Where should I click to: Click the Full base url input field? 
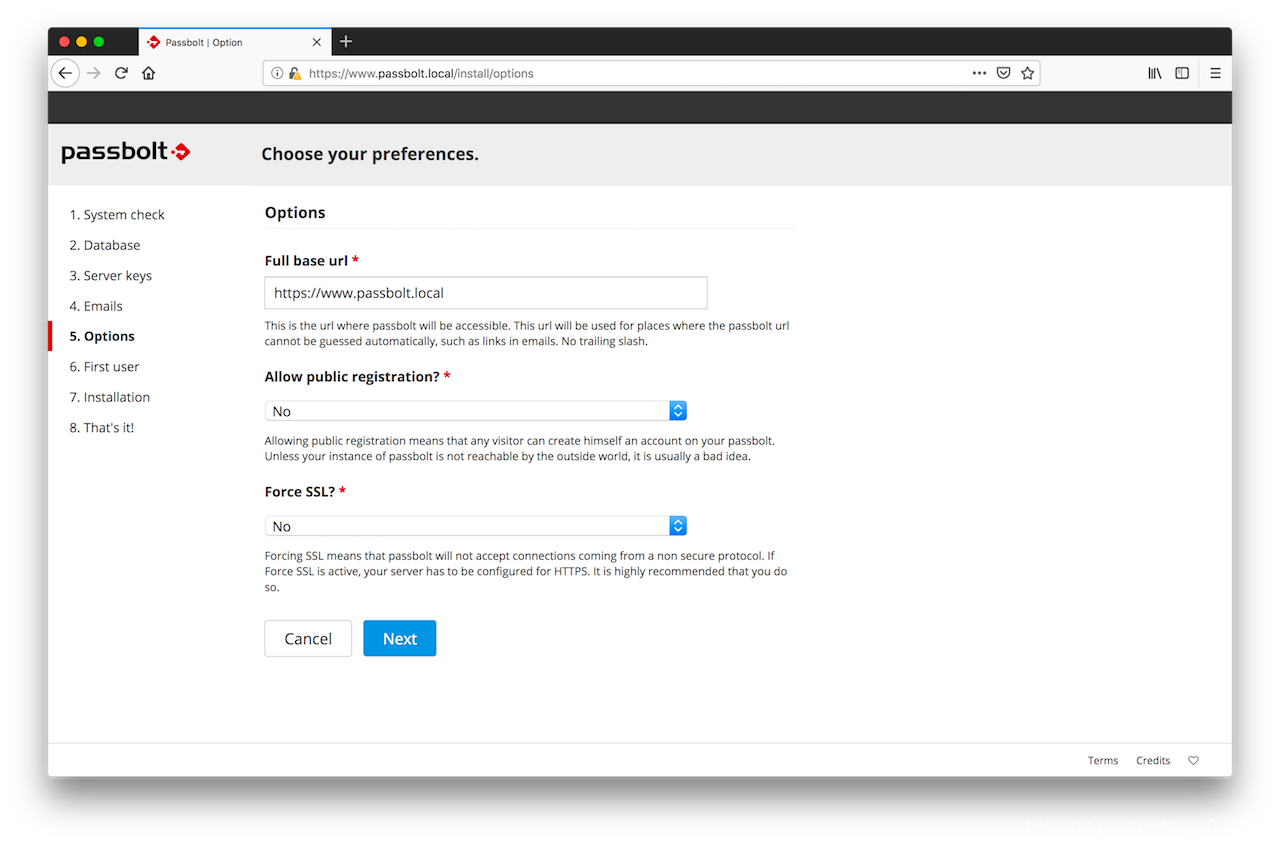pos(486,293)
